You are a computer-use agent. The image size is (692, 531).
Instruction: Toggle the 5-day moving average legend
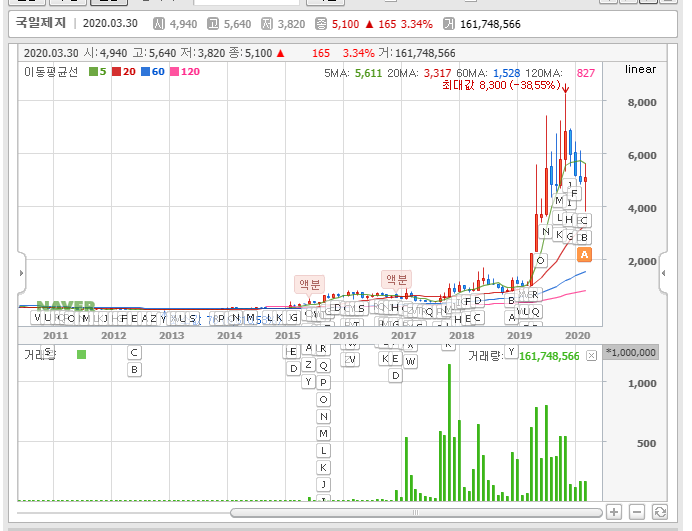[98, 72]
